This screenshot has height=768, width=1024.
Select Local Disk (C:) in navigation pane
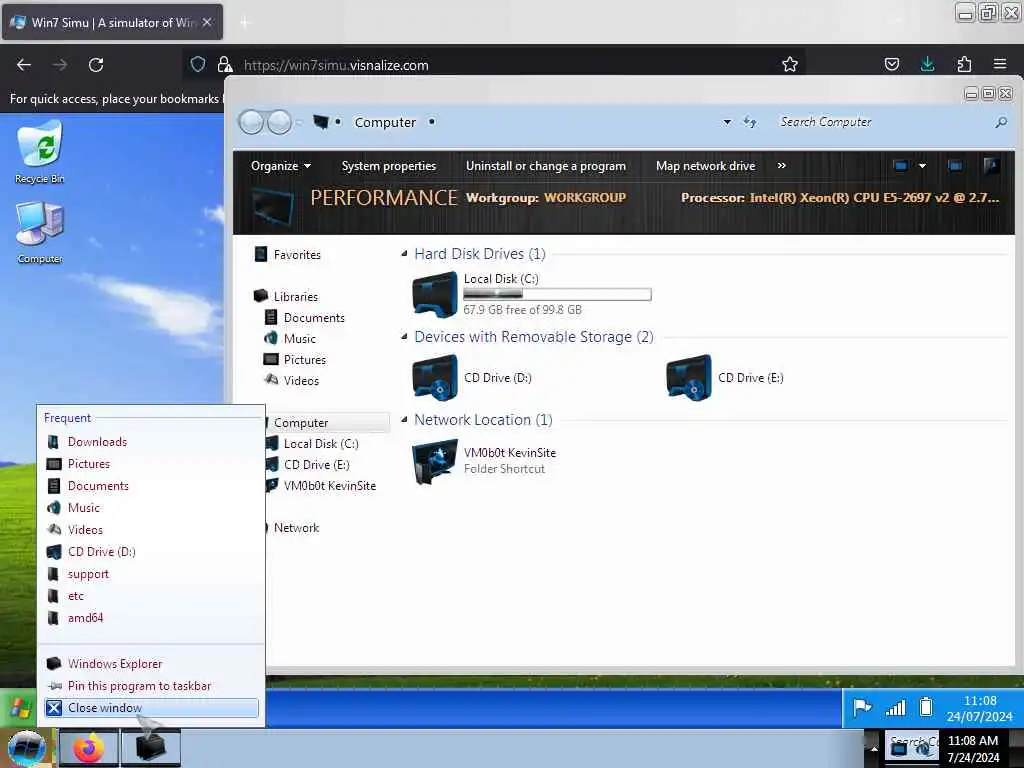[321, 443]
